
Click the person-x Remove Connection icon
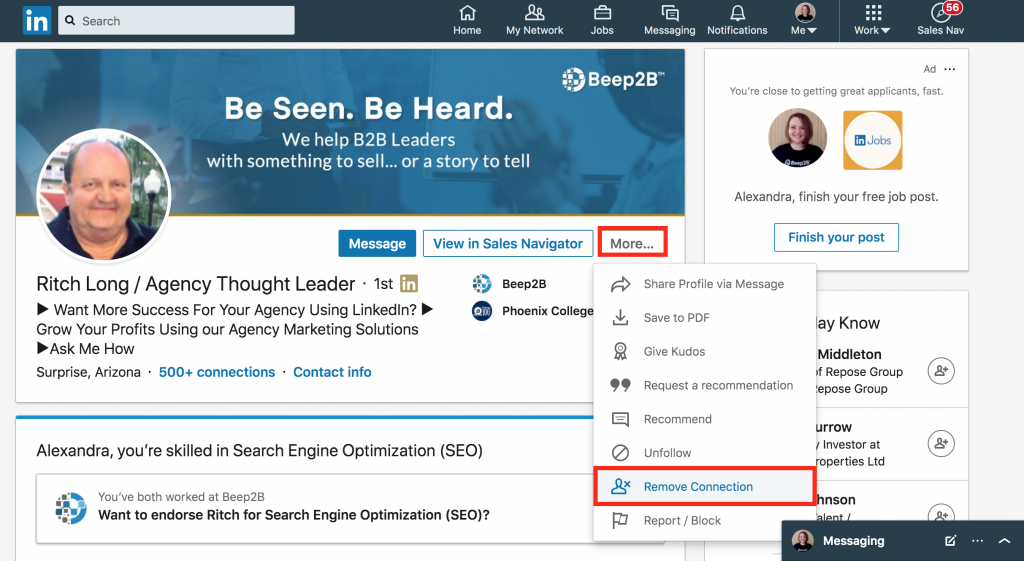(x=620, y=487)
